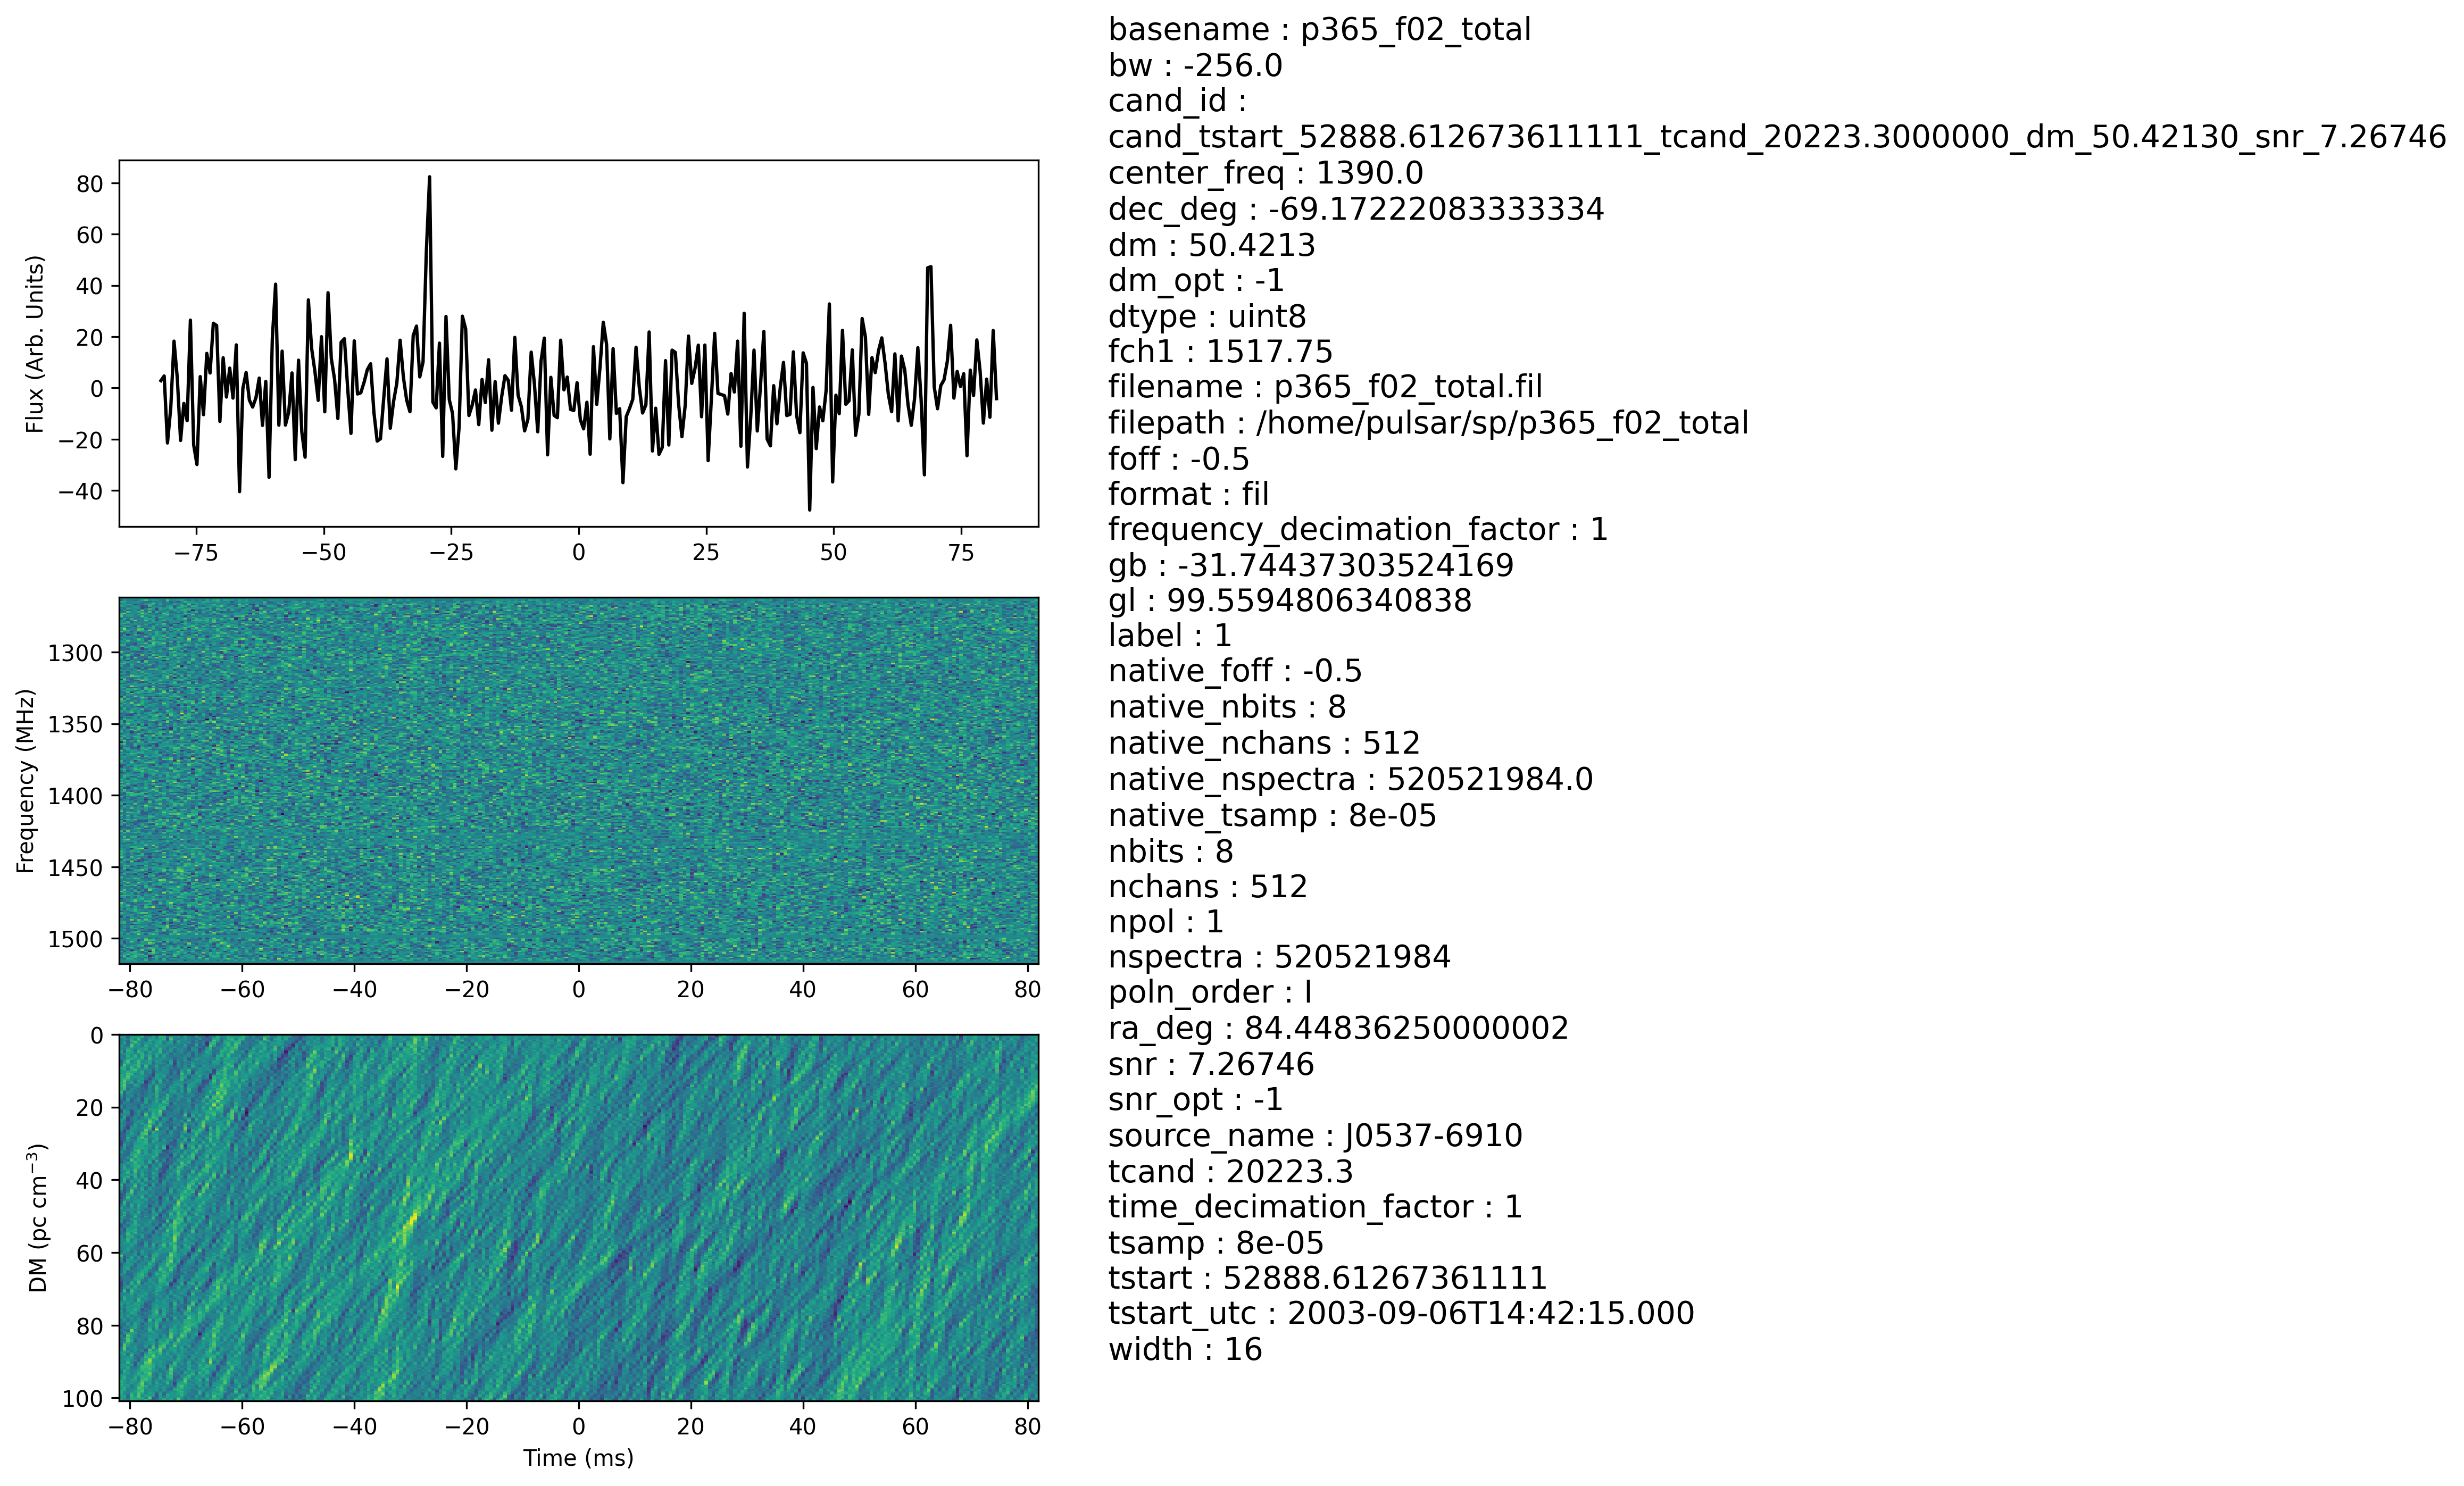
Task: Click the deepest flux dip near 45 ms
Action: tap(809, 509)
